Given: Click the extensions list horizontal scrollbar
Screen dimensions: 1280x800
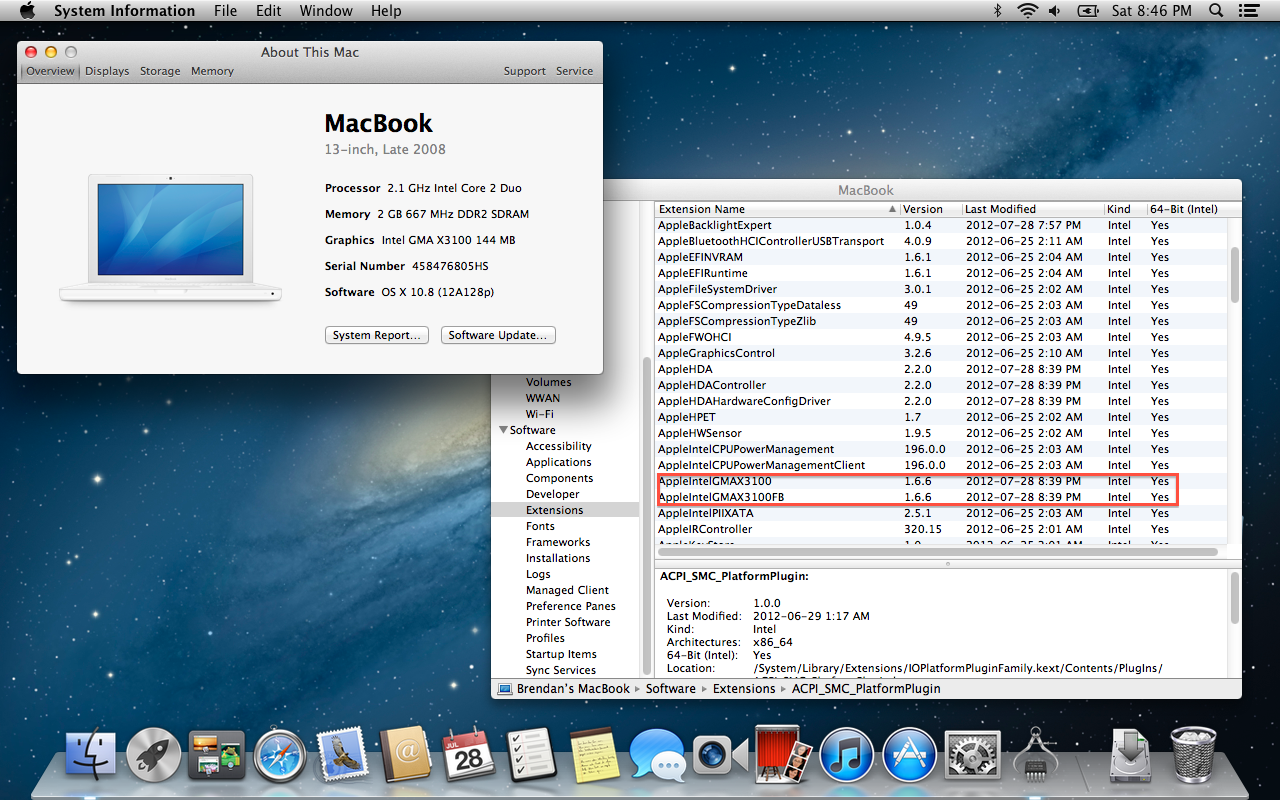Looking at the screenshot, I should click(937, 551).
